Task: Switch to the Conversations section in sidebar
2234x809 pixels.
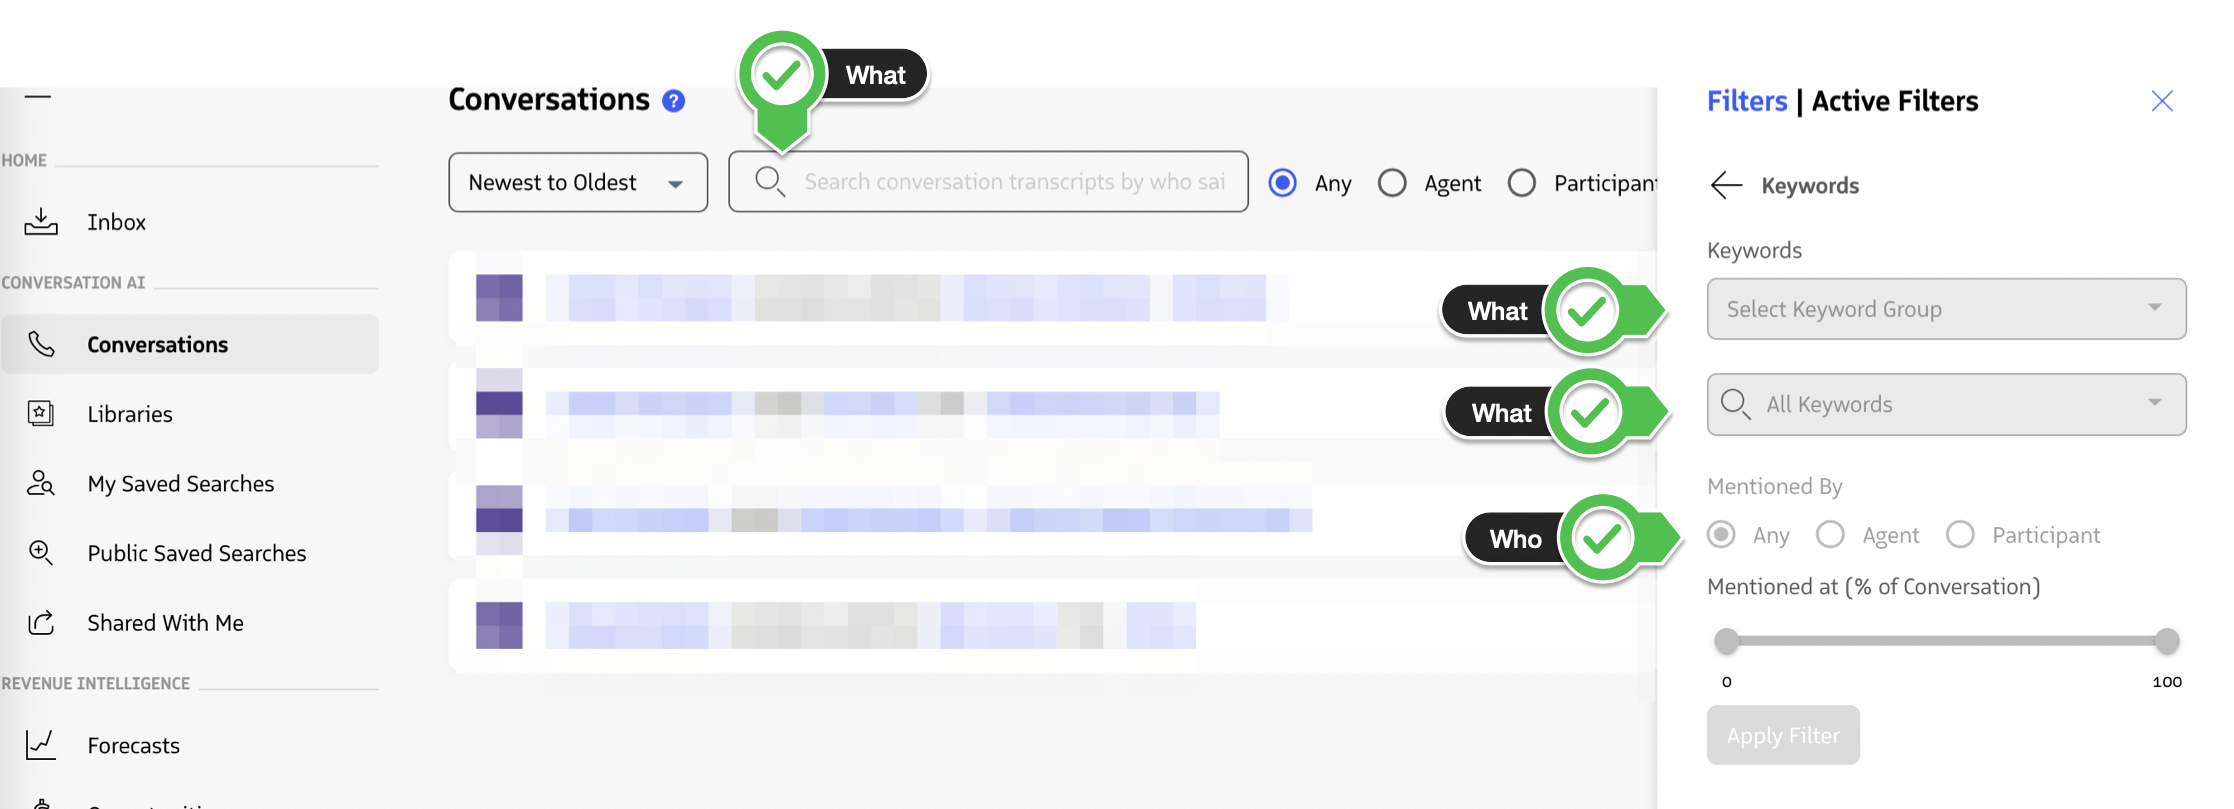Action: [156, 344]
